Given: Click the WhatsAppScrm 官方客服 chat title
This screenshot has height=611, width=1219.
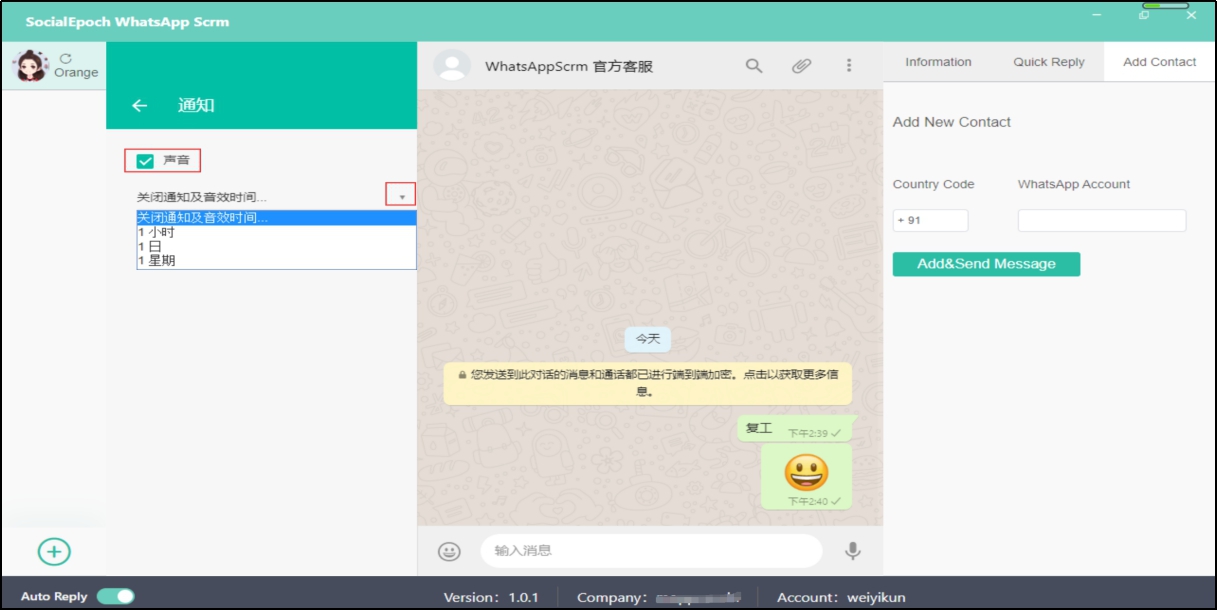Looking at the screenshot, I should pos(569,67).
